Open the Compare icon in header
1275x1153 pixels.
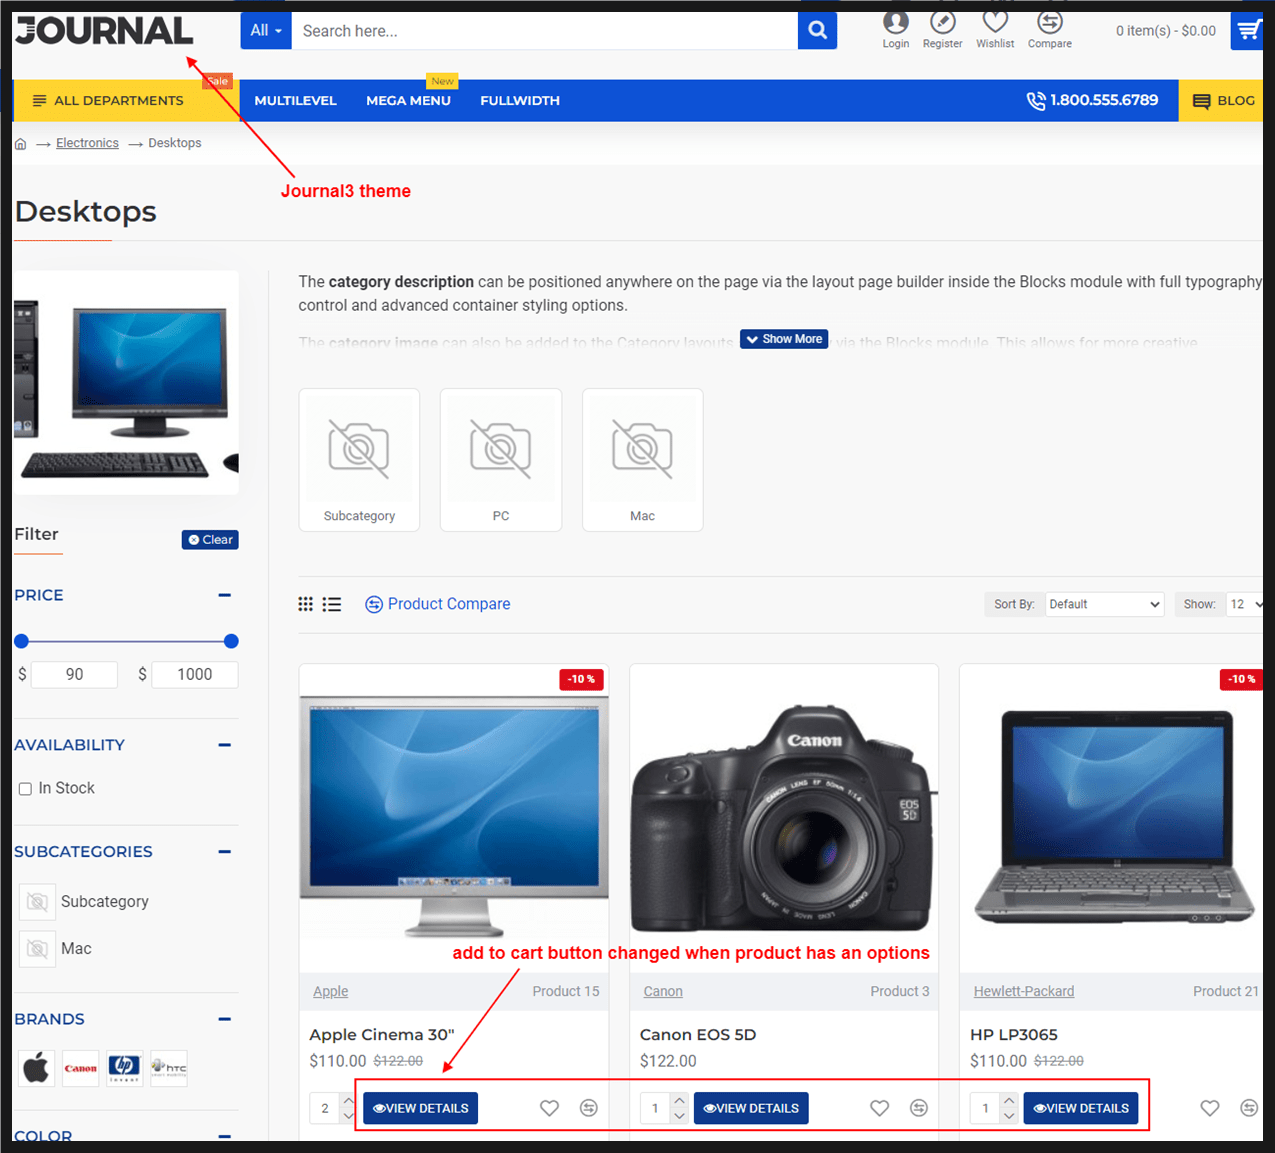(1049, 30)
